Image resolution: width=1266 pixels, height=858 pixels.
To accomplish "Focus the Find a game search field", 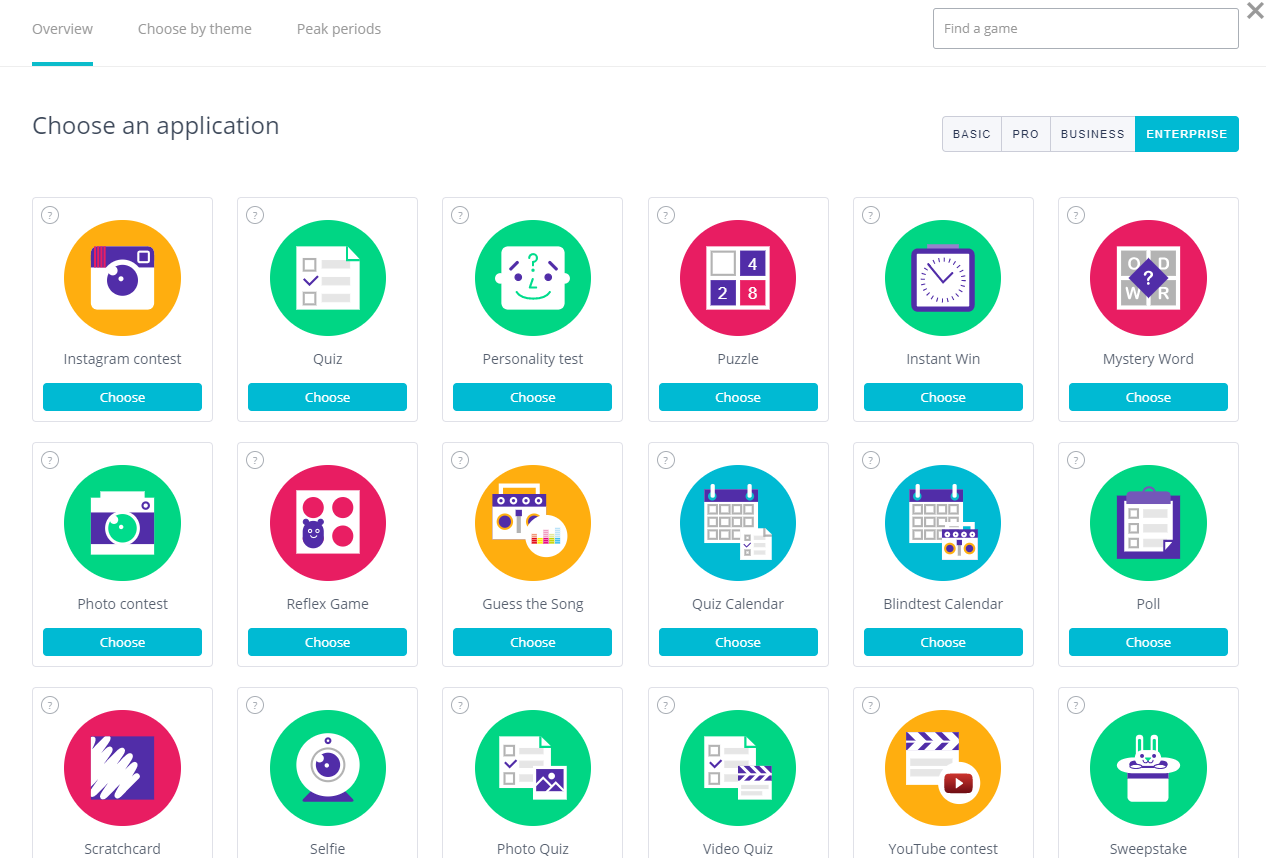I will pos(1086,29).
